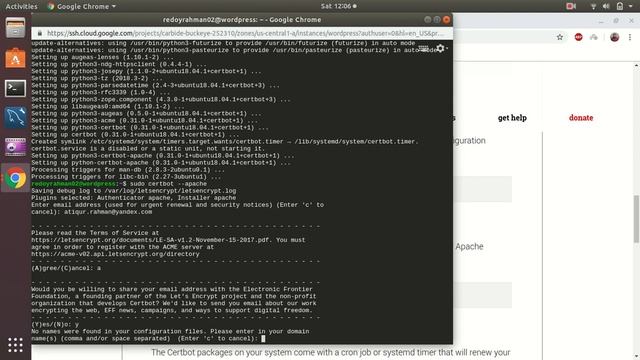
Task: Launch Files from the dock
Action: [x=16, y=28]
